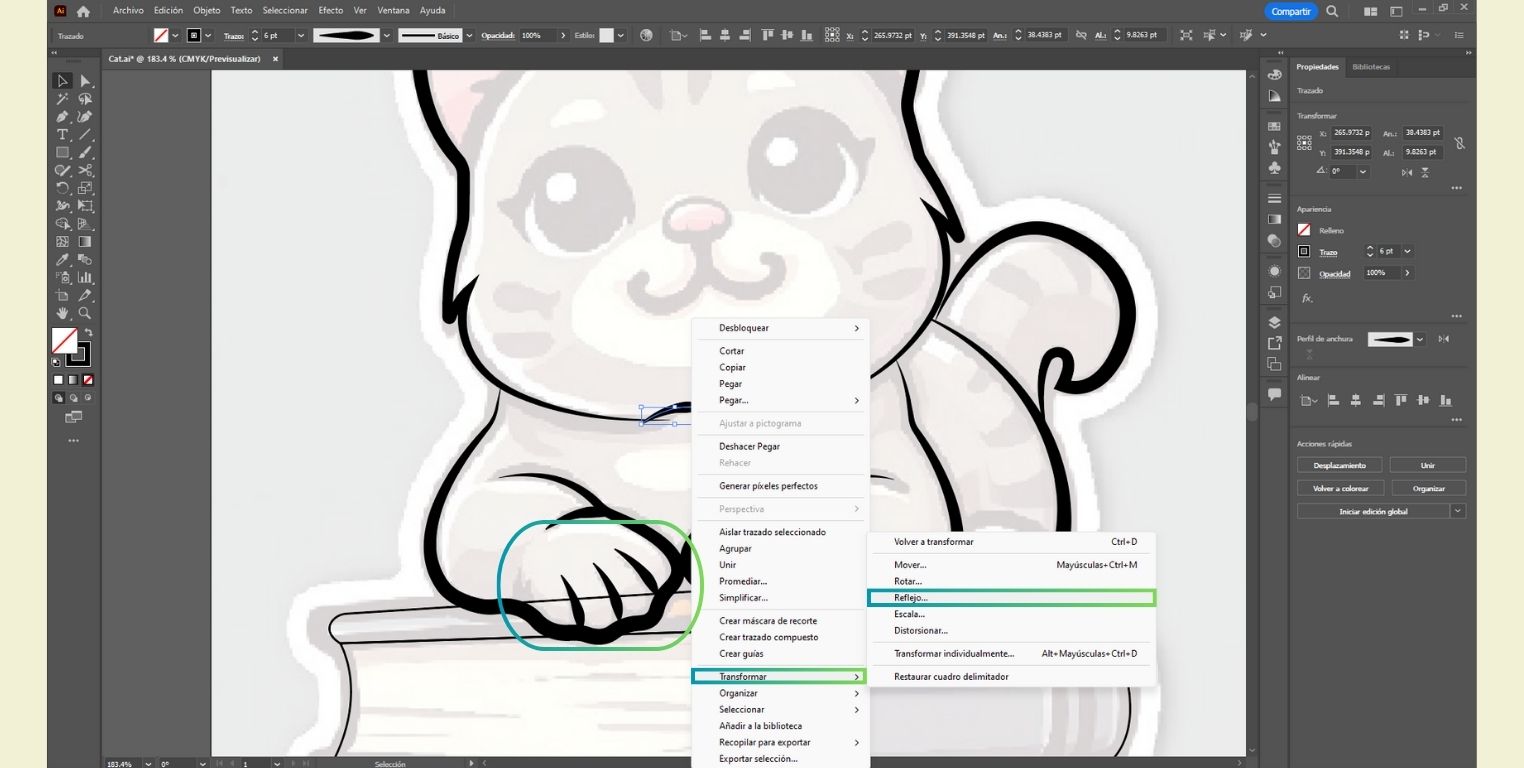Select the reference point grid in Transformar

tap(1304, 143)
